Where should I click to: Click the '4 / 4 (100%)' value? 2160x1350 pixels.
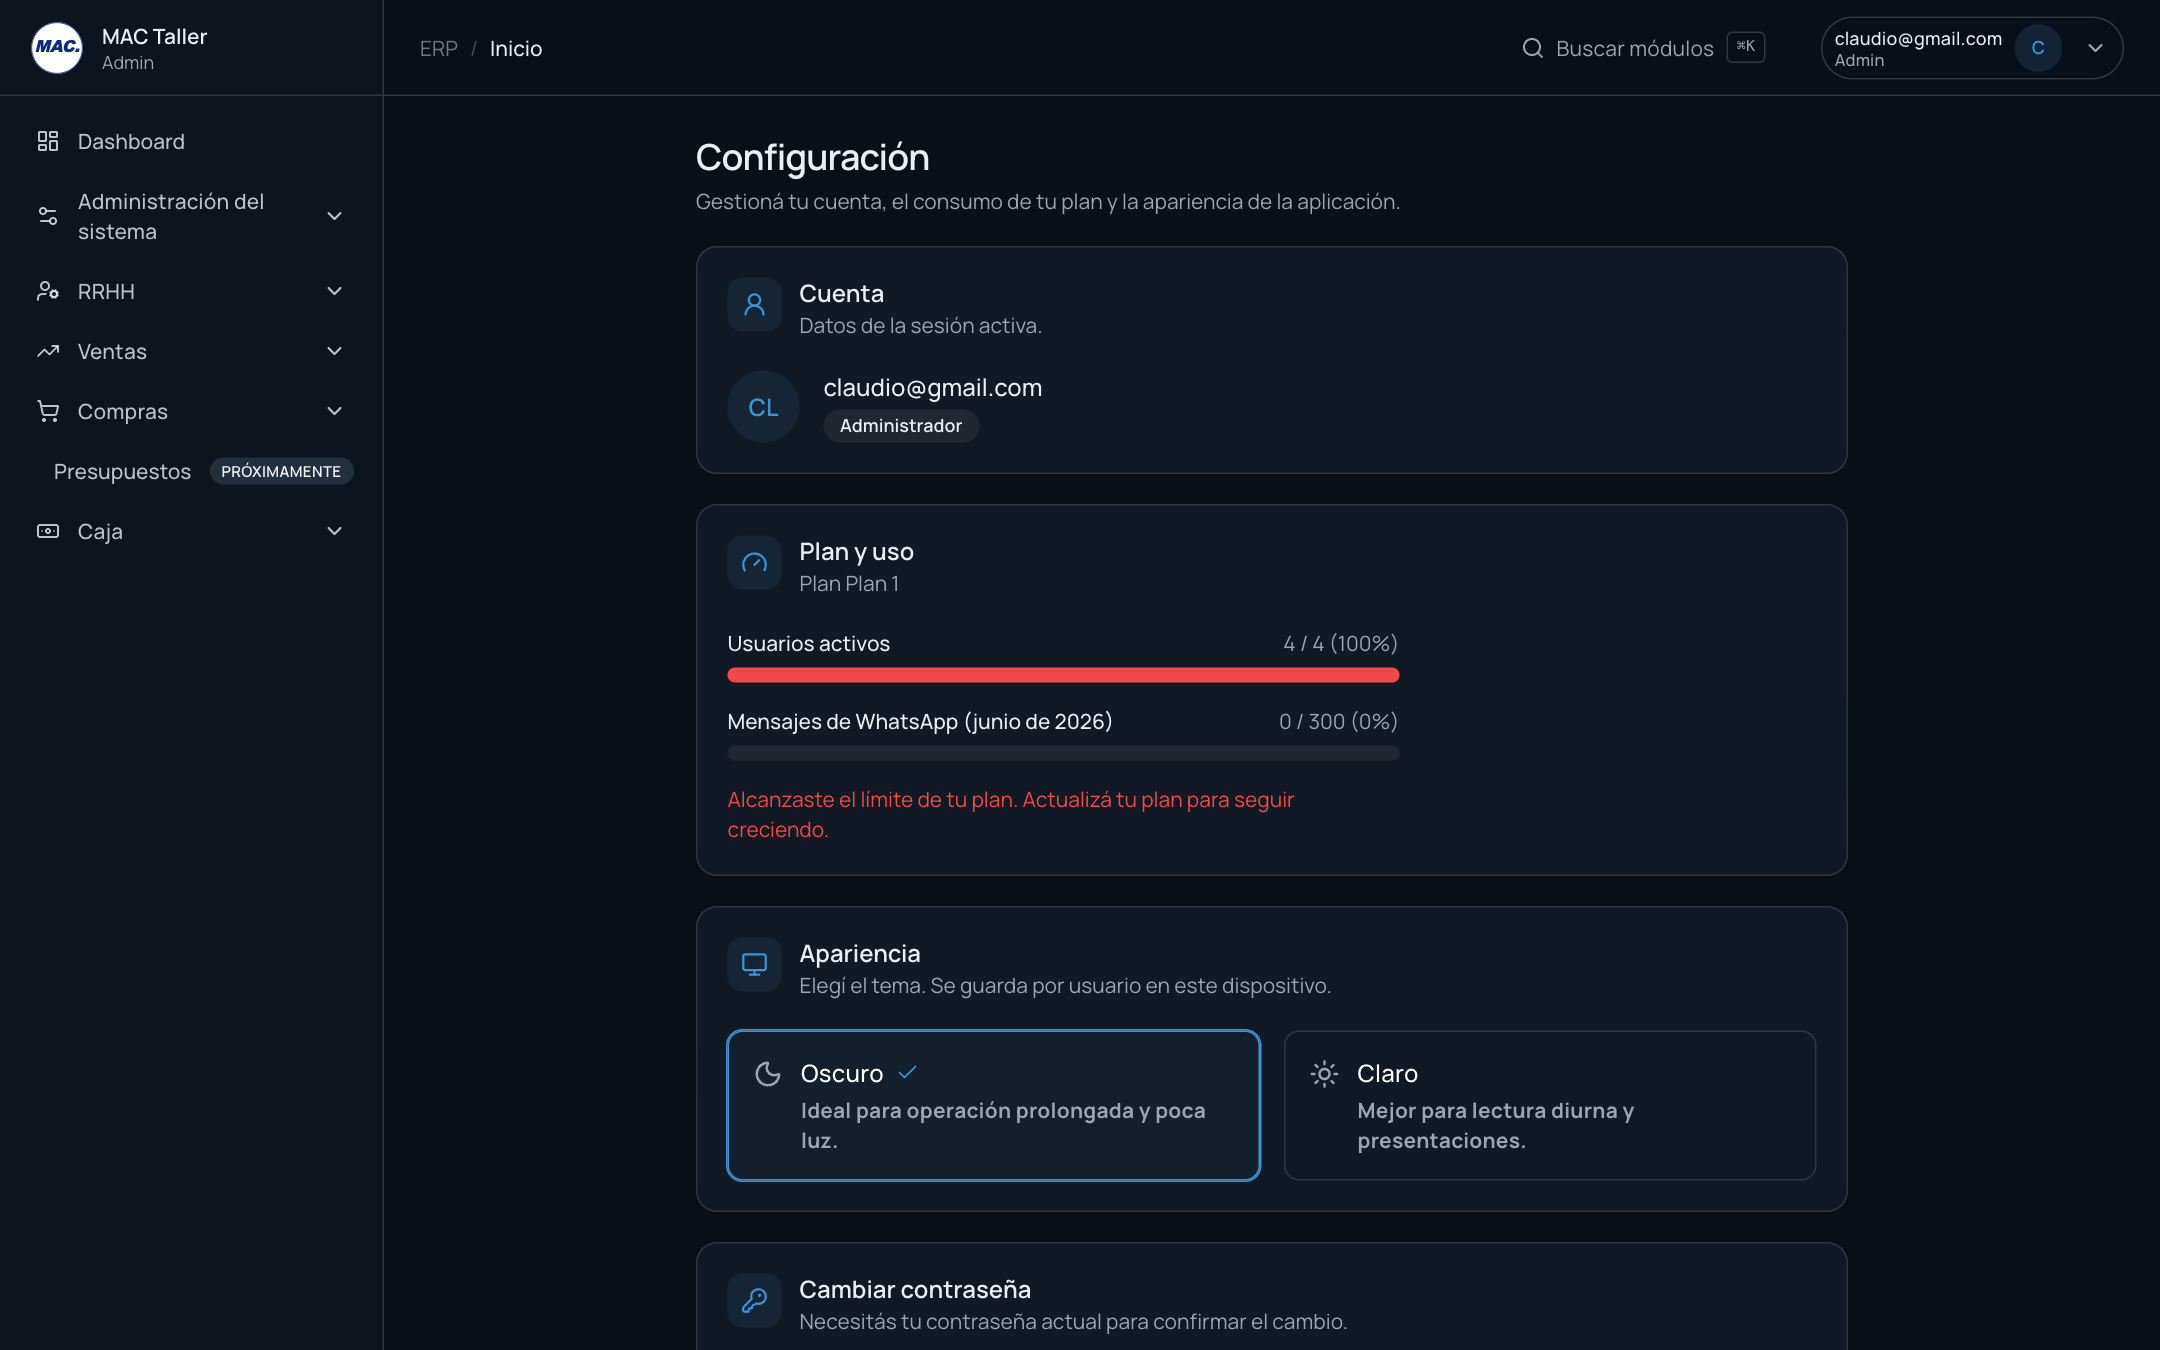(1340, 643)
